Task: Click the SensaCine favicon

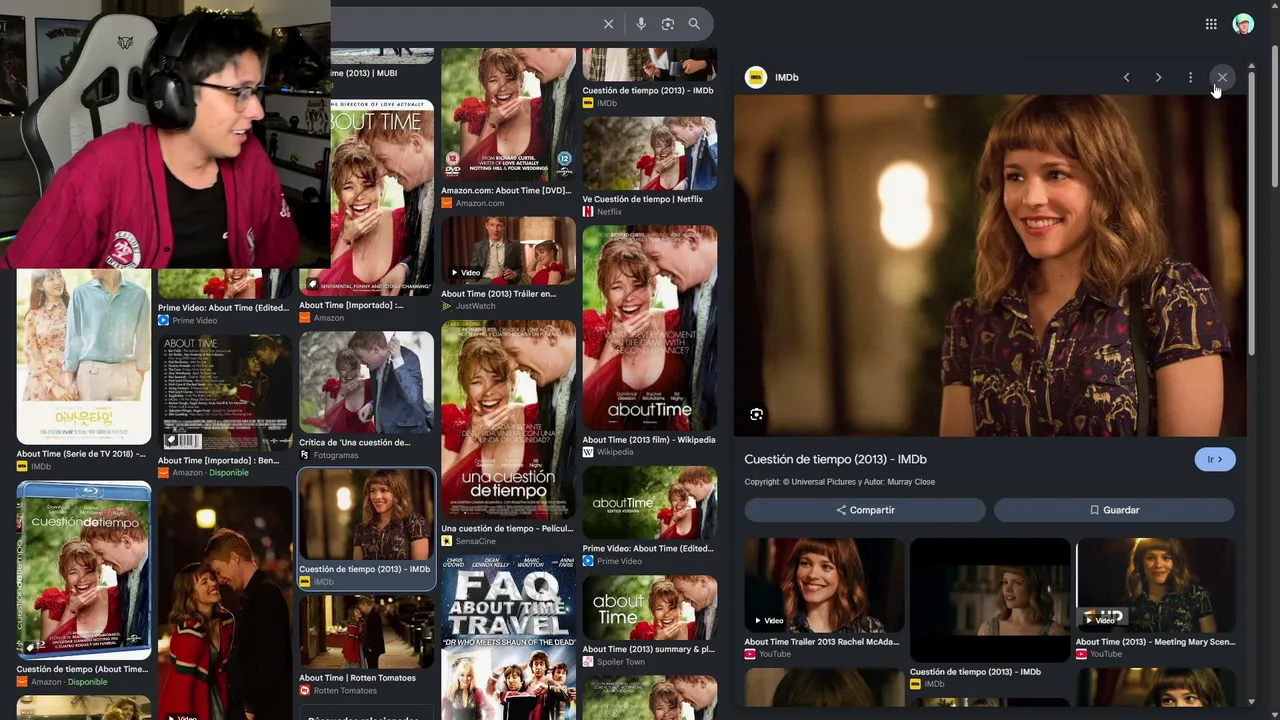Action: tap(447, 541)
